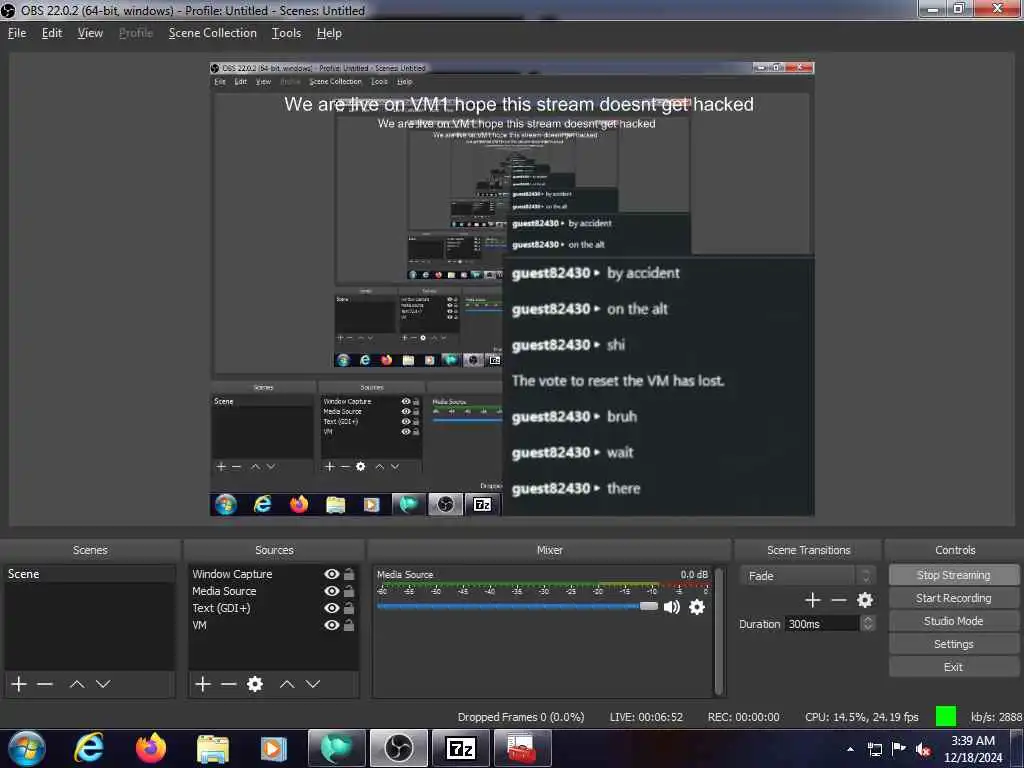
Task: Mute the Media Source speaker icon
Action: 671,607
